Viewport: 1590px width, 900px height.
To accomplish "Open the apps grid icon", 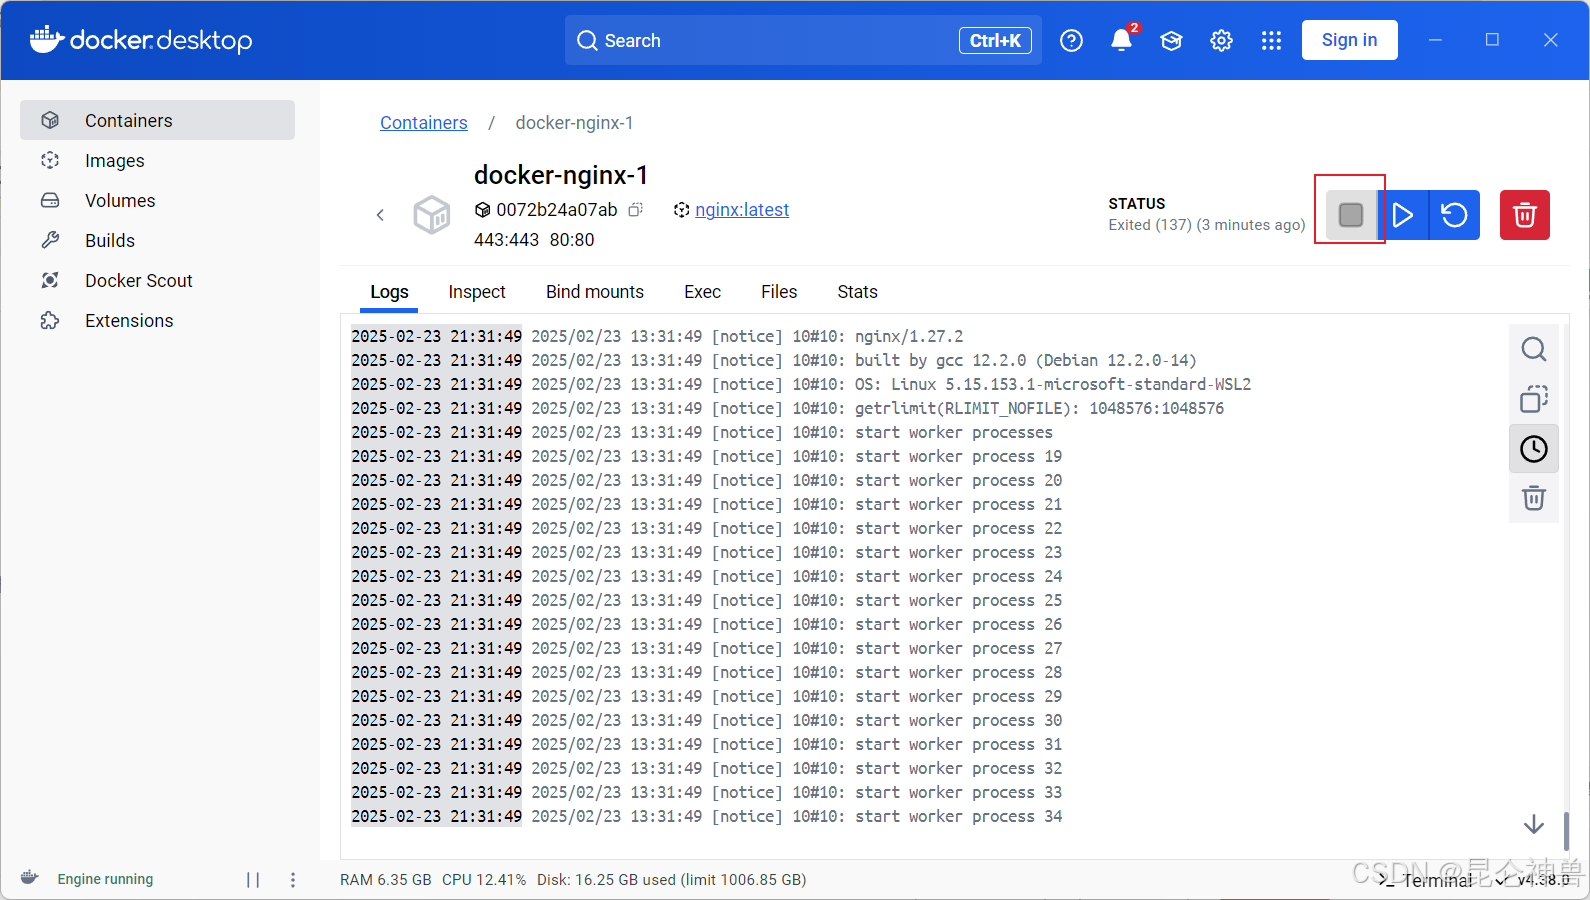I will 1271,40.
